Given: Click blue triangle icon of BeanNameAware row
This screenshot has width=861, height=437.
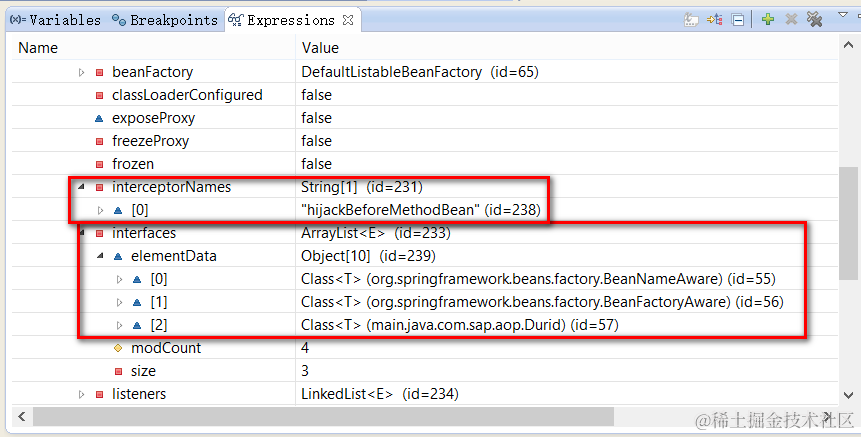Looking at the screenshot, I should [137, 279].
